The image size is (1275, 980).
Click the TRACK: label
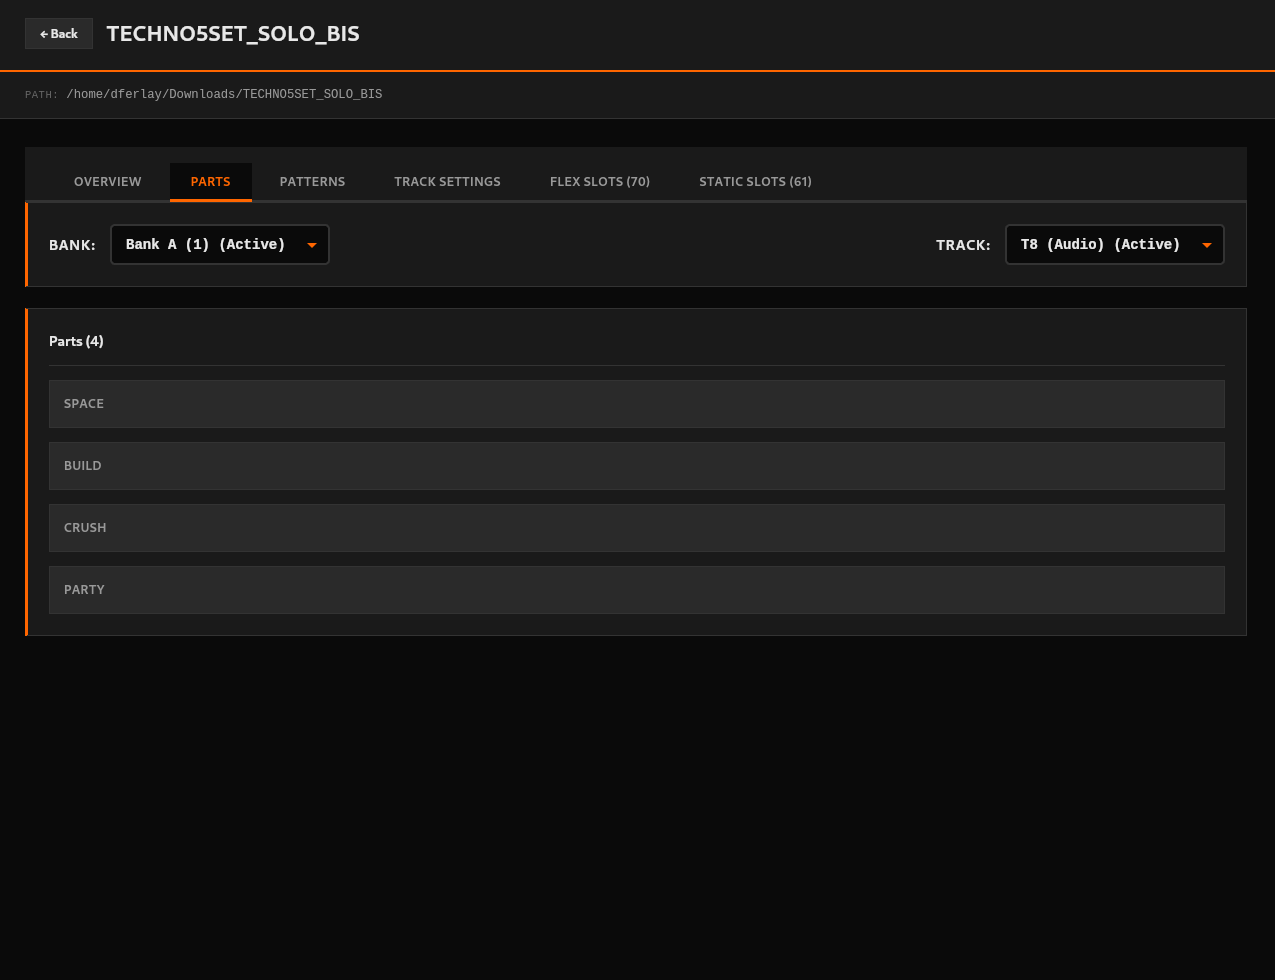(x=963, y=245)
